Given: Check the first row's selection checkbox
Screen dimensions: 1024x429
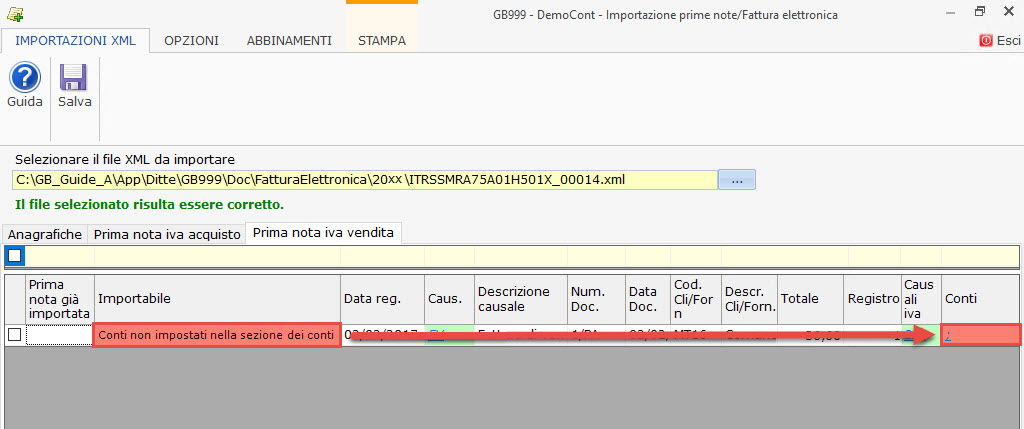Looking at the screenshot, I should pos(14,335).
